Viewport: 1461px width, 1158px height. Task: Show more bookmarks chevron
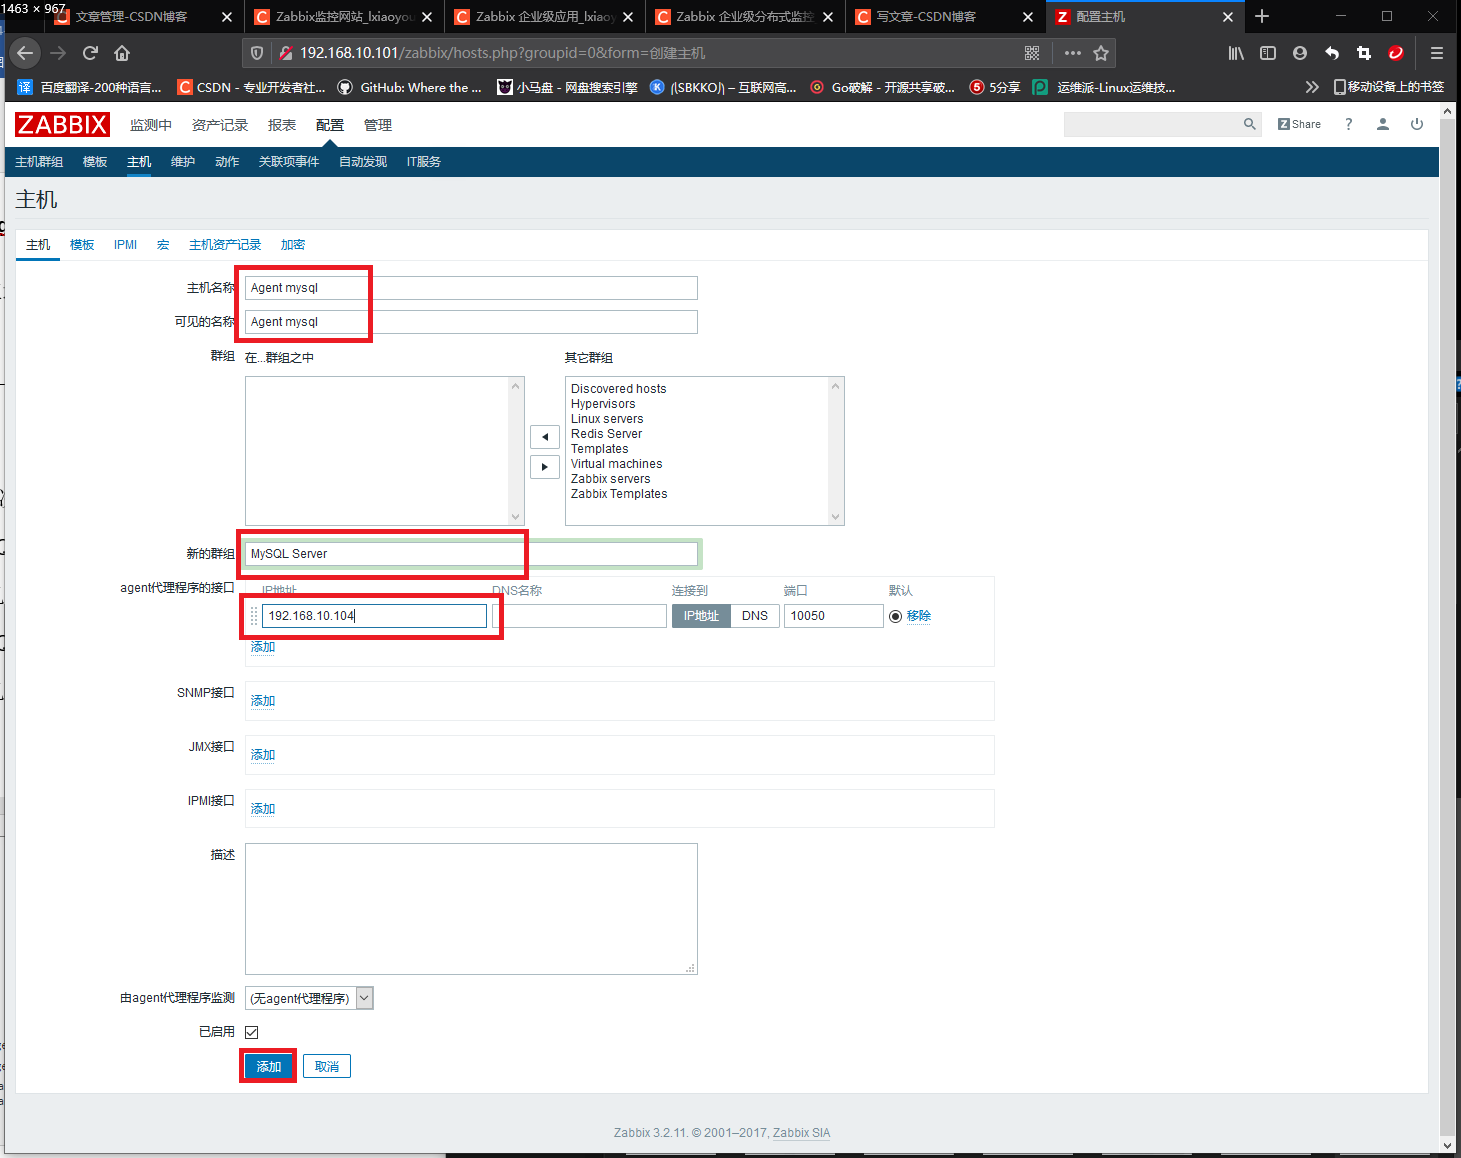coord(1312,87)
